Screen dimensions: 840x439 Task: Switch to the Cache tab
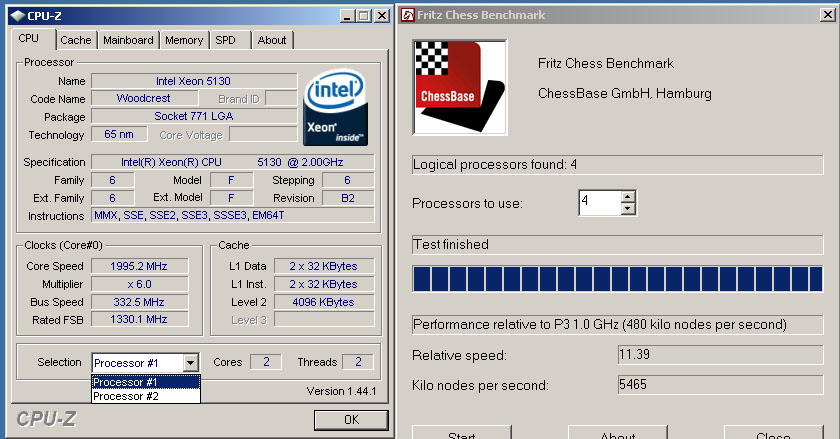click(x=76, y=40)
